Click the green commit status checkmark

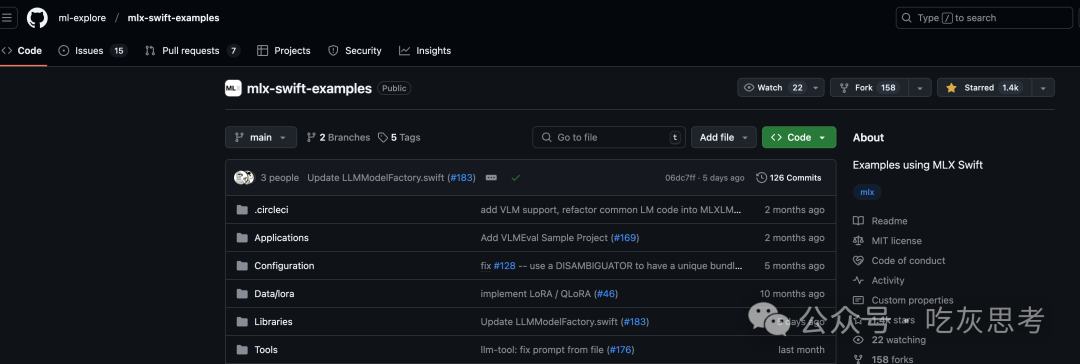(x=515, y=177)
